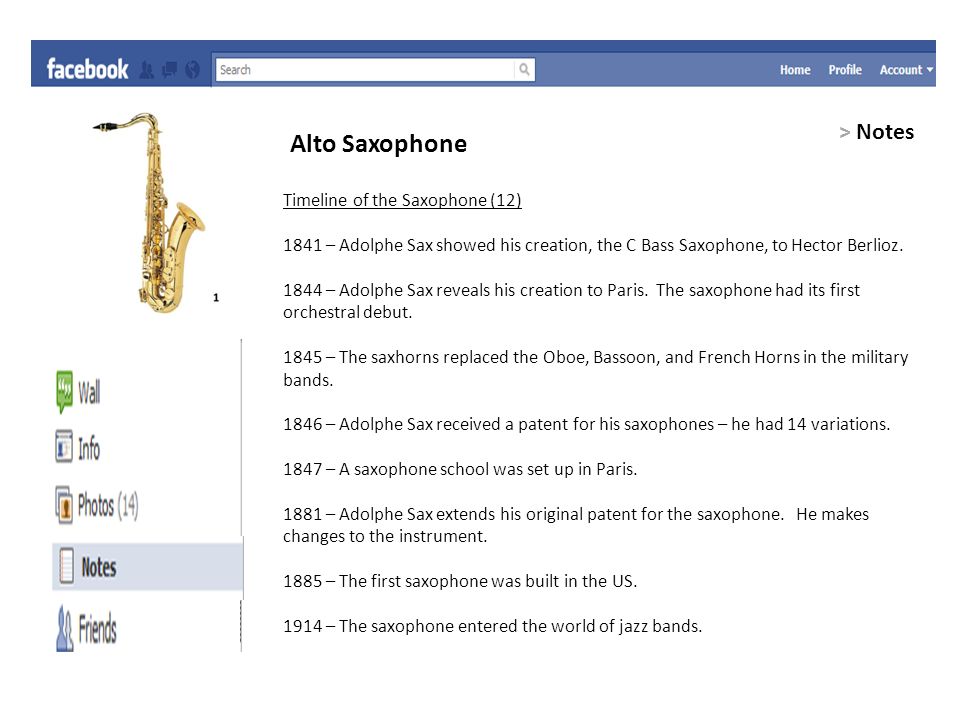960x720 pixels.
Task: Select the Notes tab in sidebar
Action: 148,566
